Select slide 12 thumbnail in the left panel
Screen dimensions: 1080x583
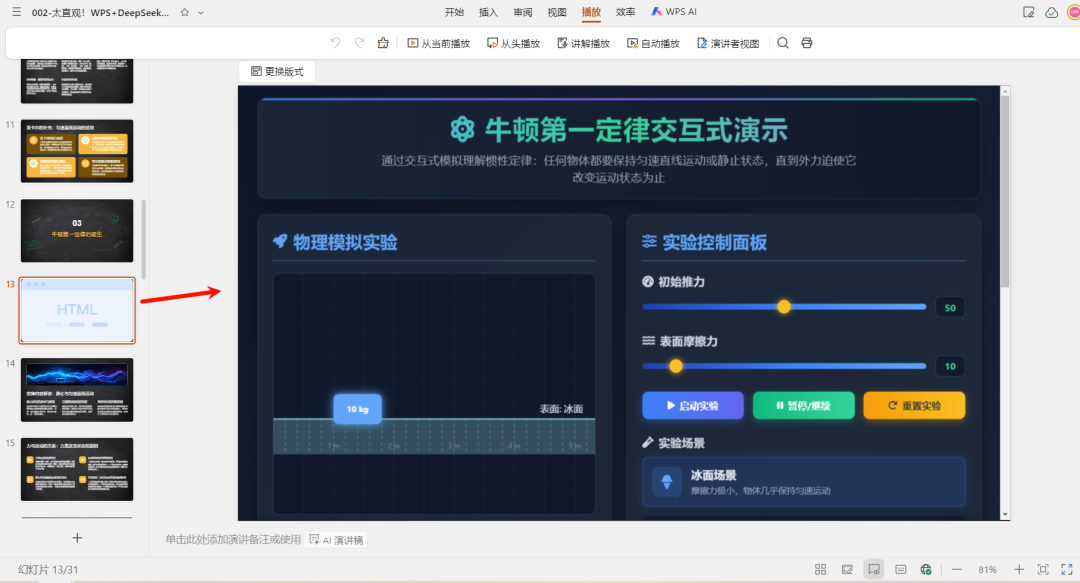click(x=77, y=231)
